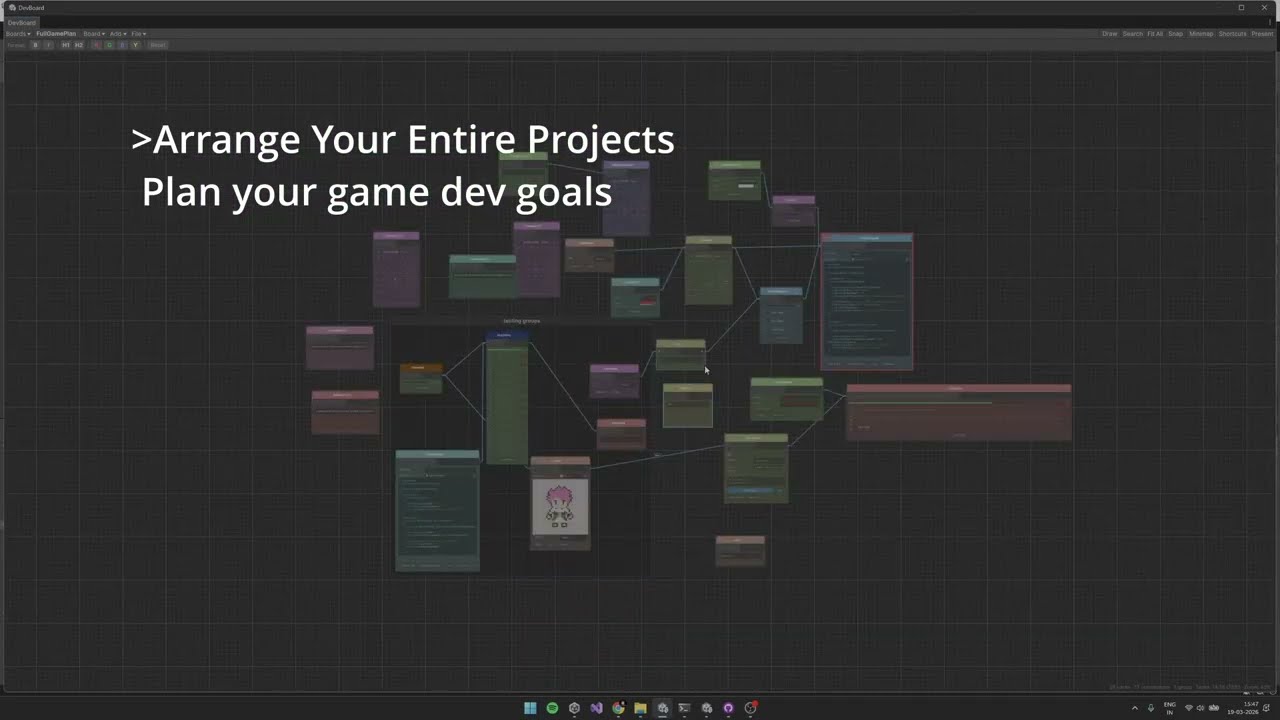Open the notifications bell icon
Image resolution: width=1280 pixels, height=720 pixels.
1266,708
